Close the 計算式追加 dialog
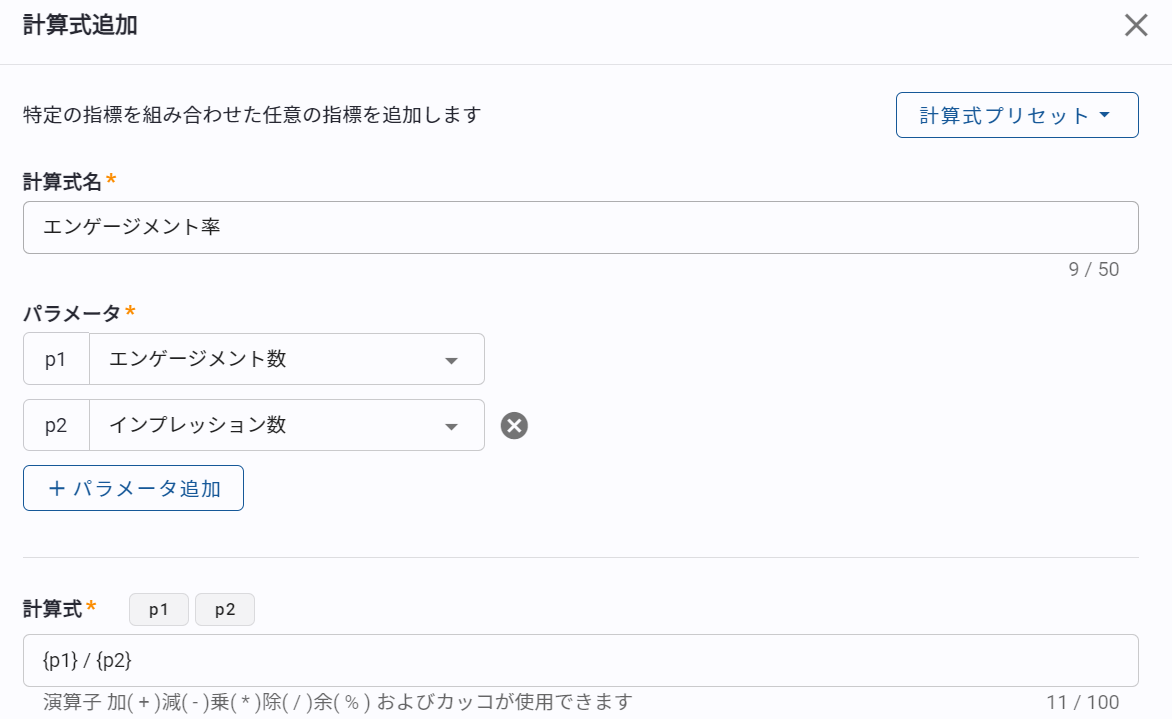The height and width of the screenshot is (719, 1172). [x=1136, y=26]
